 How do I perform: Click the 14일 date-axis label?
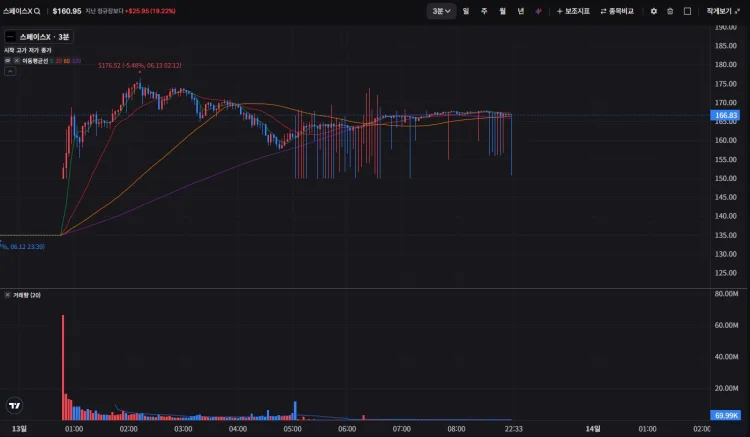(x=593, y=429)
